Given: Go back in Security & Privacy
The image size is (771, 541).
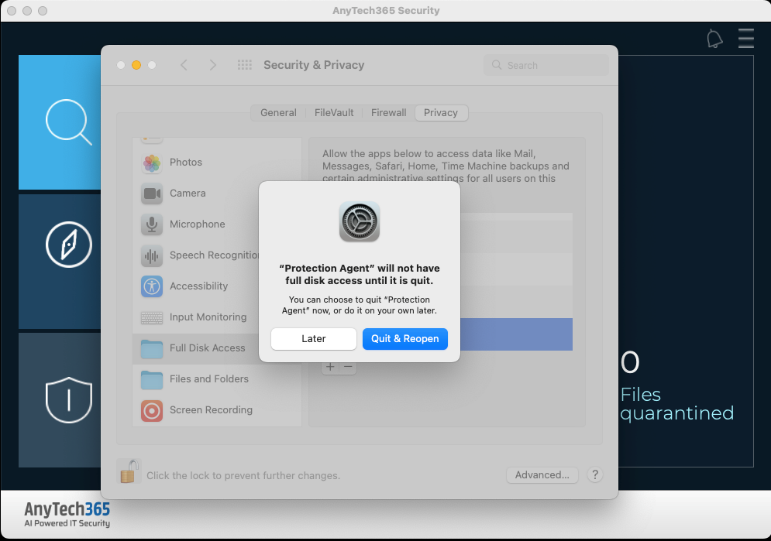Looking at the screenshot, I should (x=184, y=65).
